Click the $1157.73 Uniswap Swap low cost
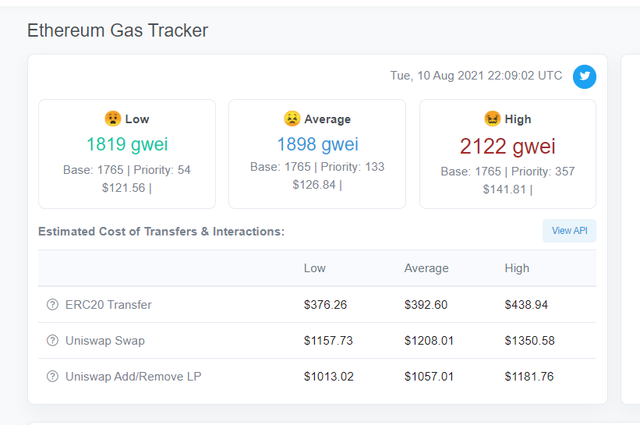The height and width of the screenshot is (425, 640). point(328,340)
